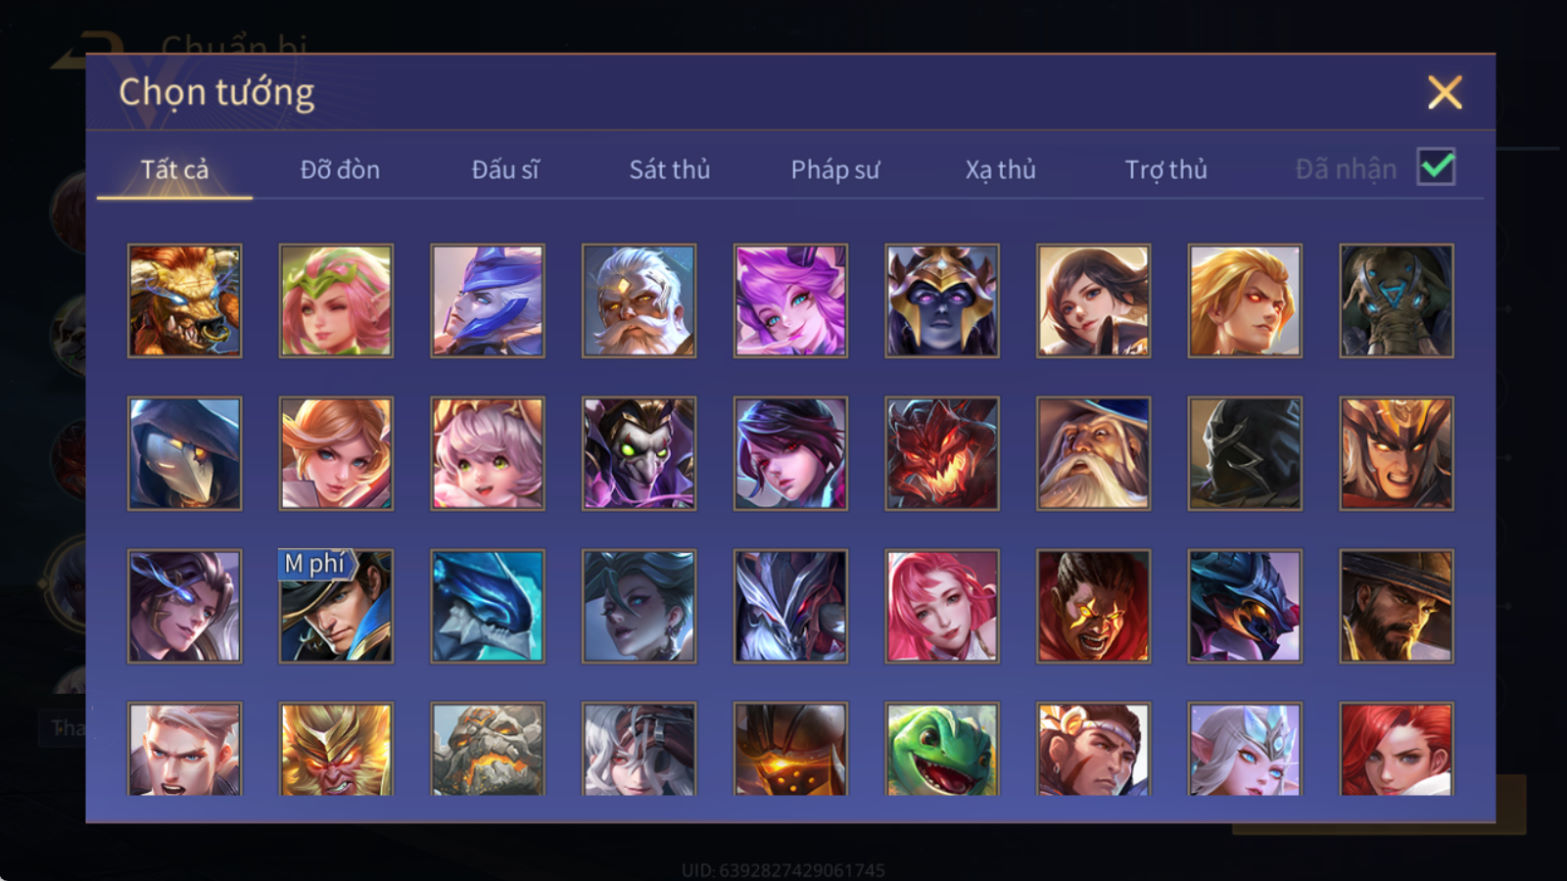Viewport: 1567px width, 881px height.
Task: Select the golden lion beast hero
Action: tap(185, 301)
